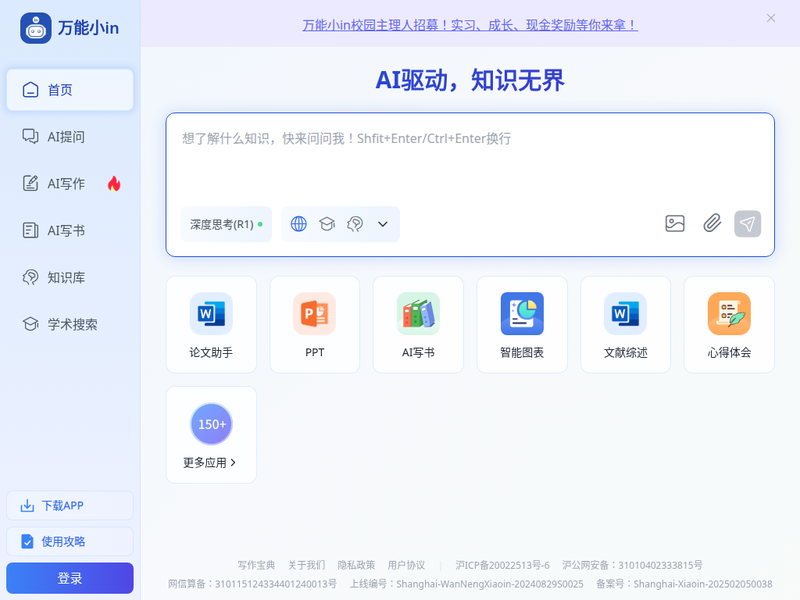Open the 论文助手 app

click(x=211, y=324)
